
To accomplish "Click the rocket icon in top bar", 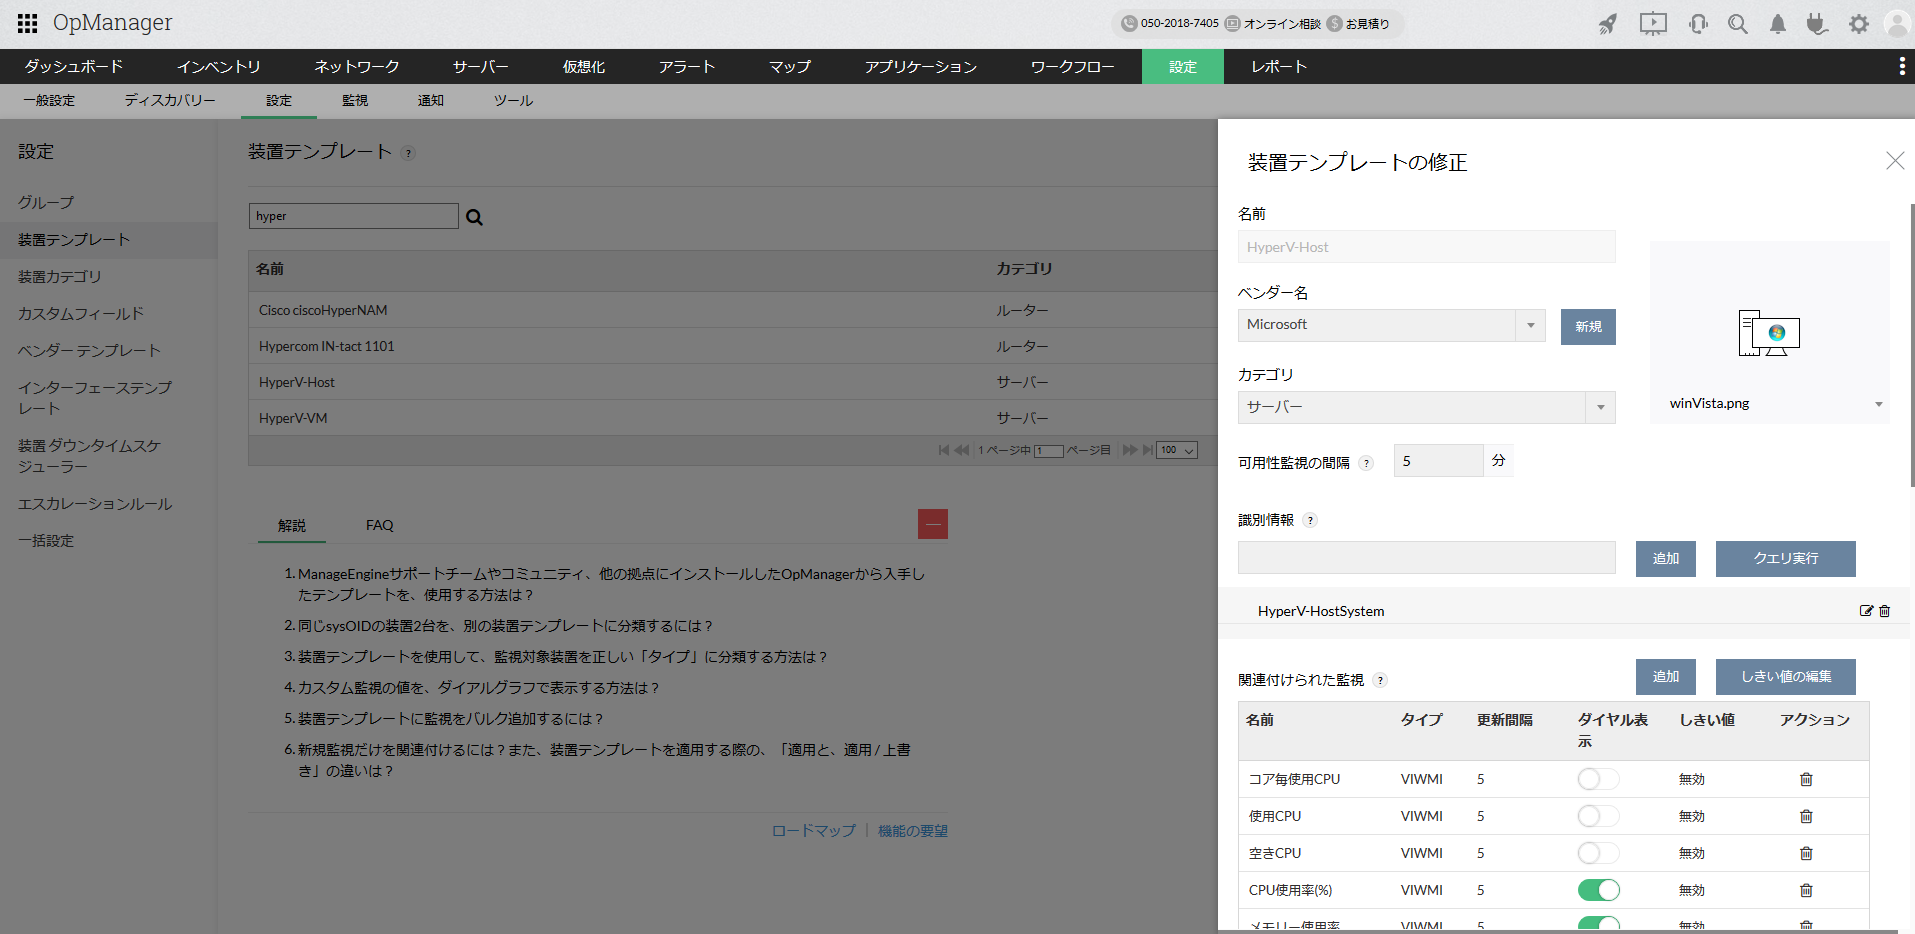I will tap(1607, 24).
